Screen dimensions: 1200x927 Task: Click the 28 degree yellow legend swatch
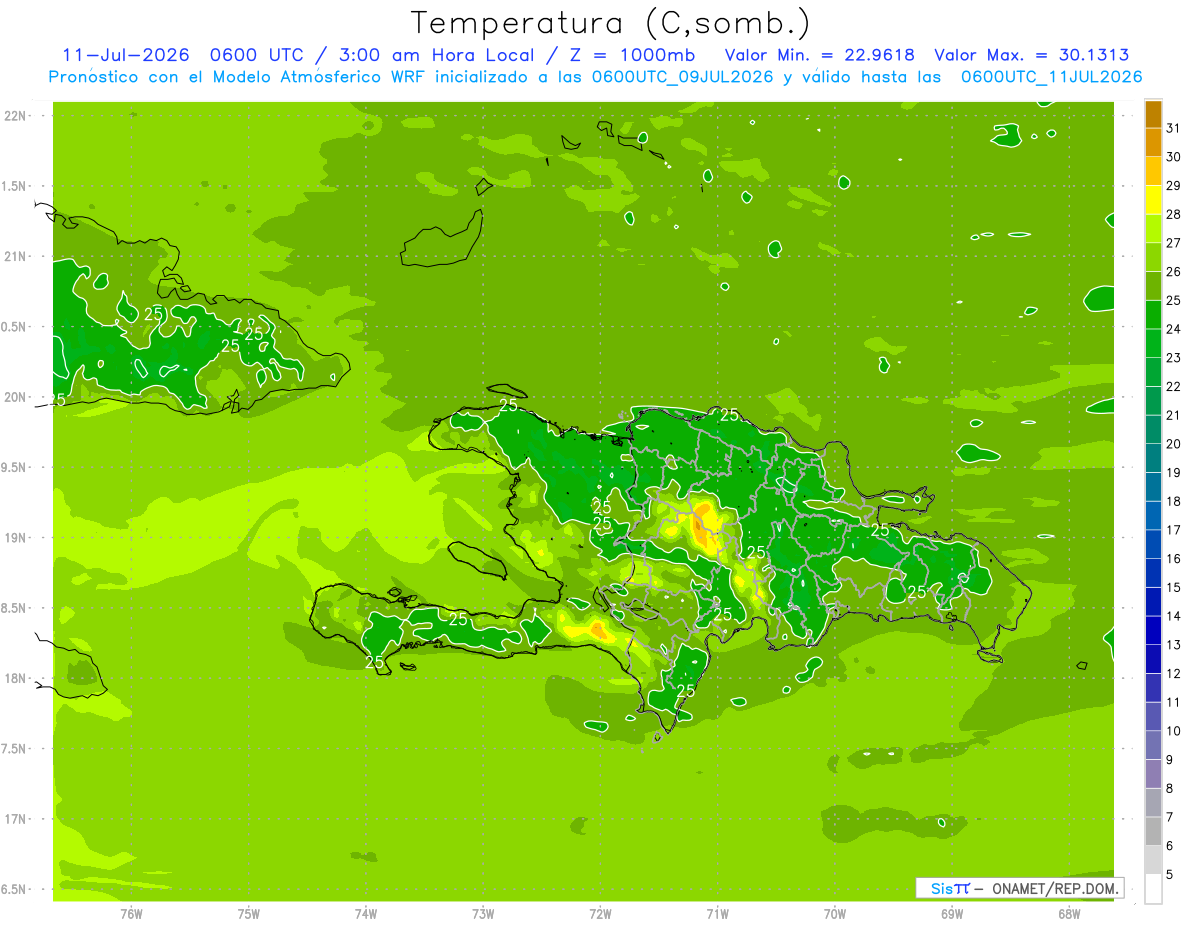point(1153,200)
